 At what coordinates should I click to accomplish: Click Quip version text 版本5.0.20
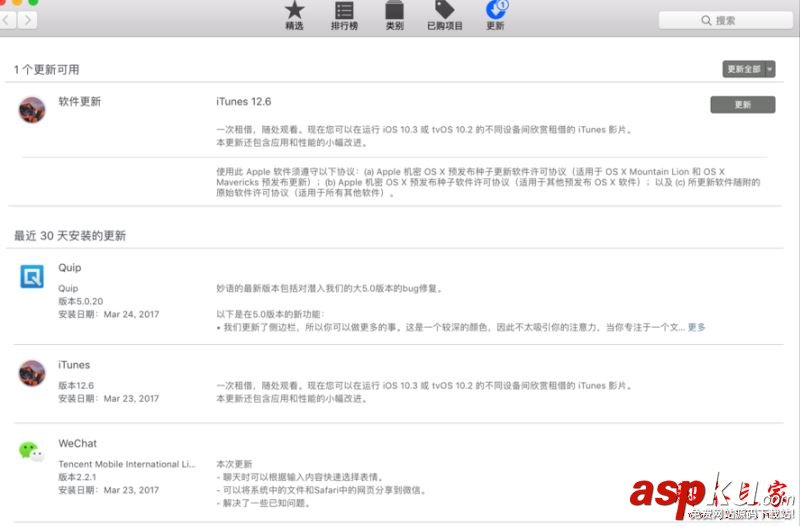[81, 301]
